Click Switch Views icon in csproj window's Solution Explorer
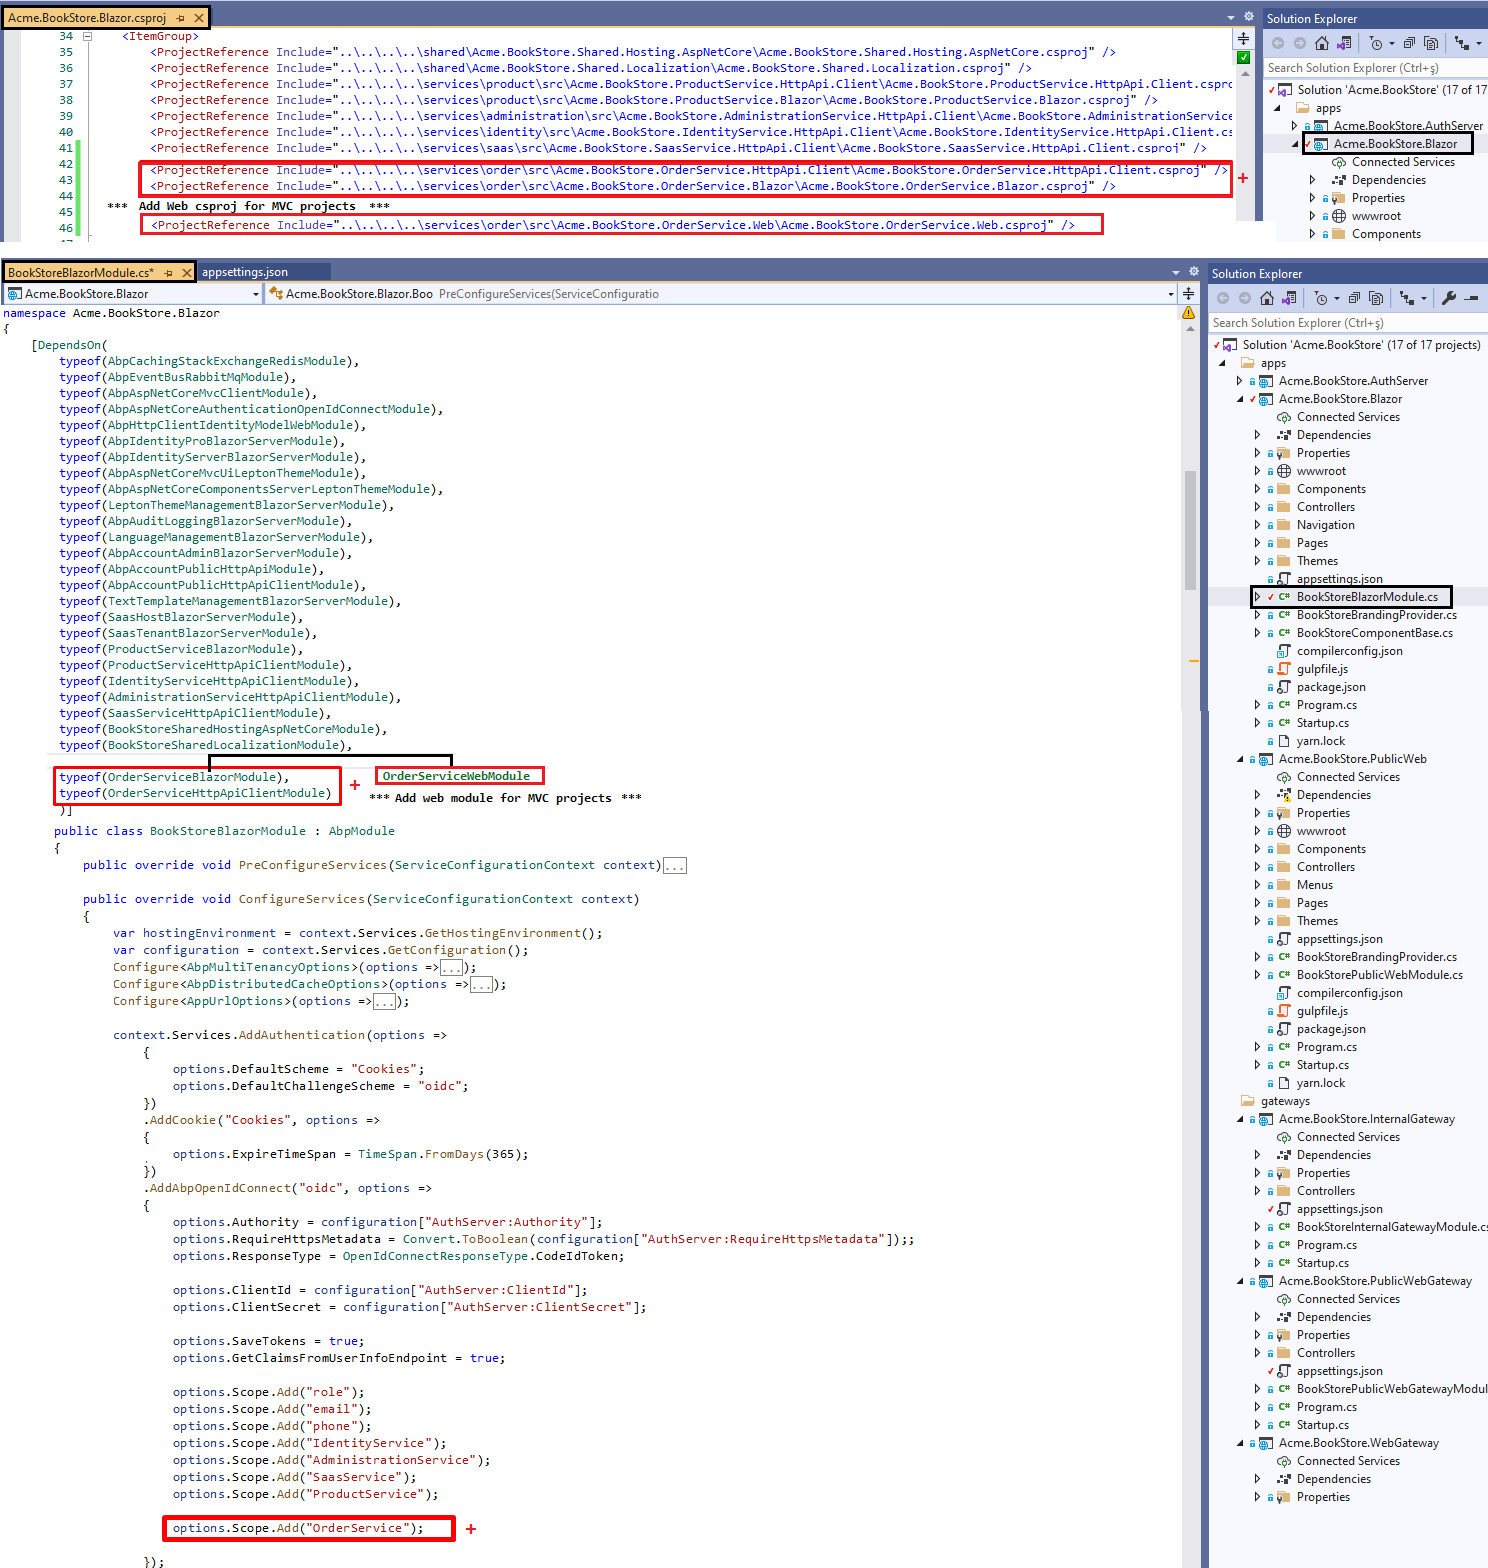1488x1568 pixels. 1344,43
